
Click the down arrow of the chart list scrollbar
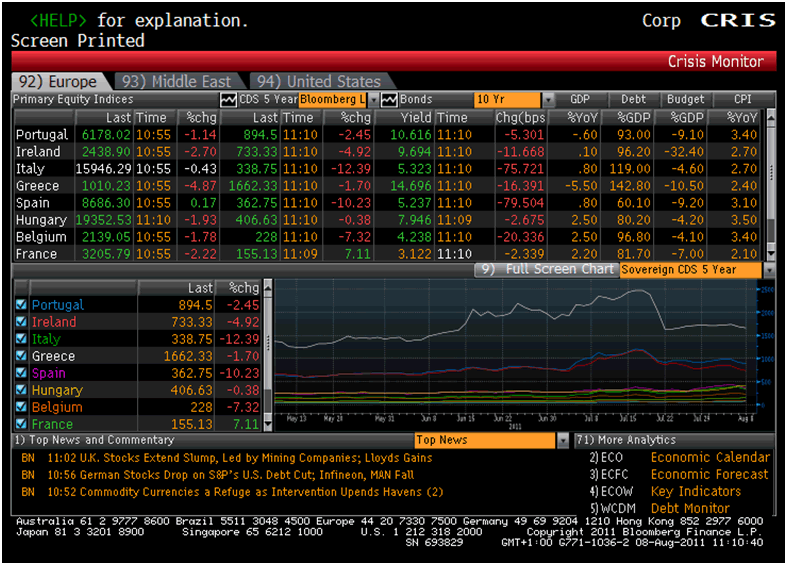click(268, 425)
